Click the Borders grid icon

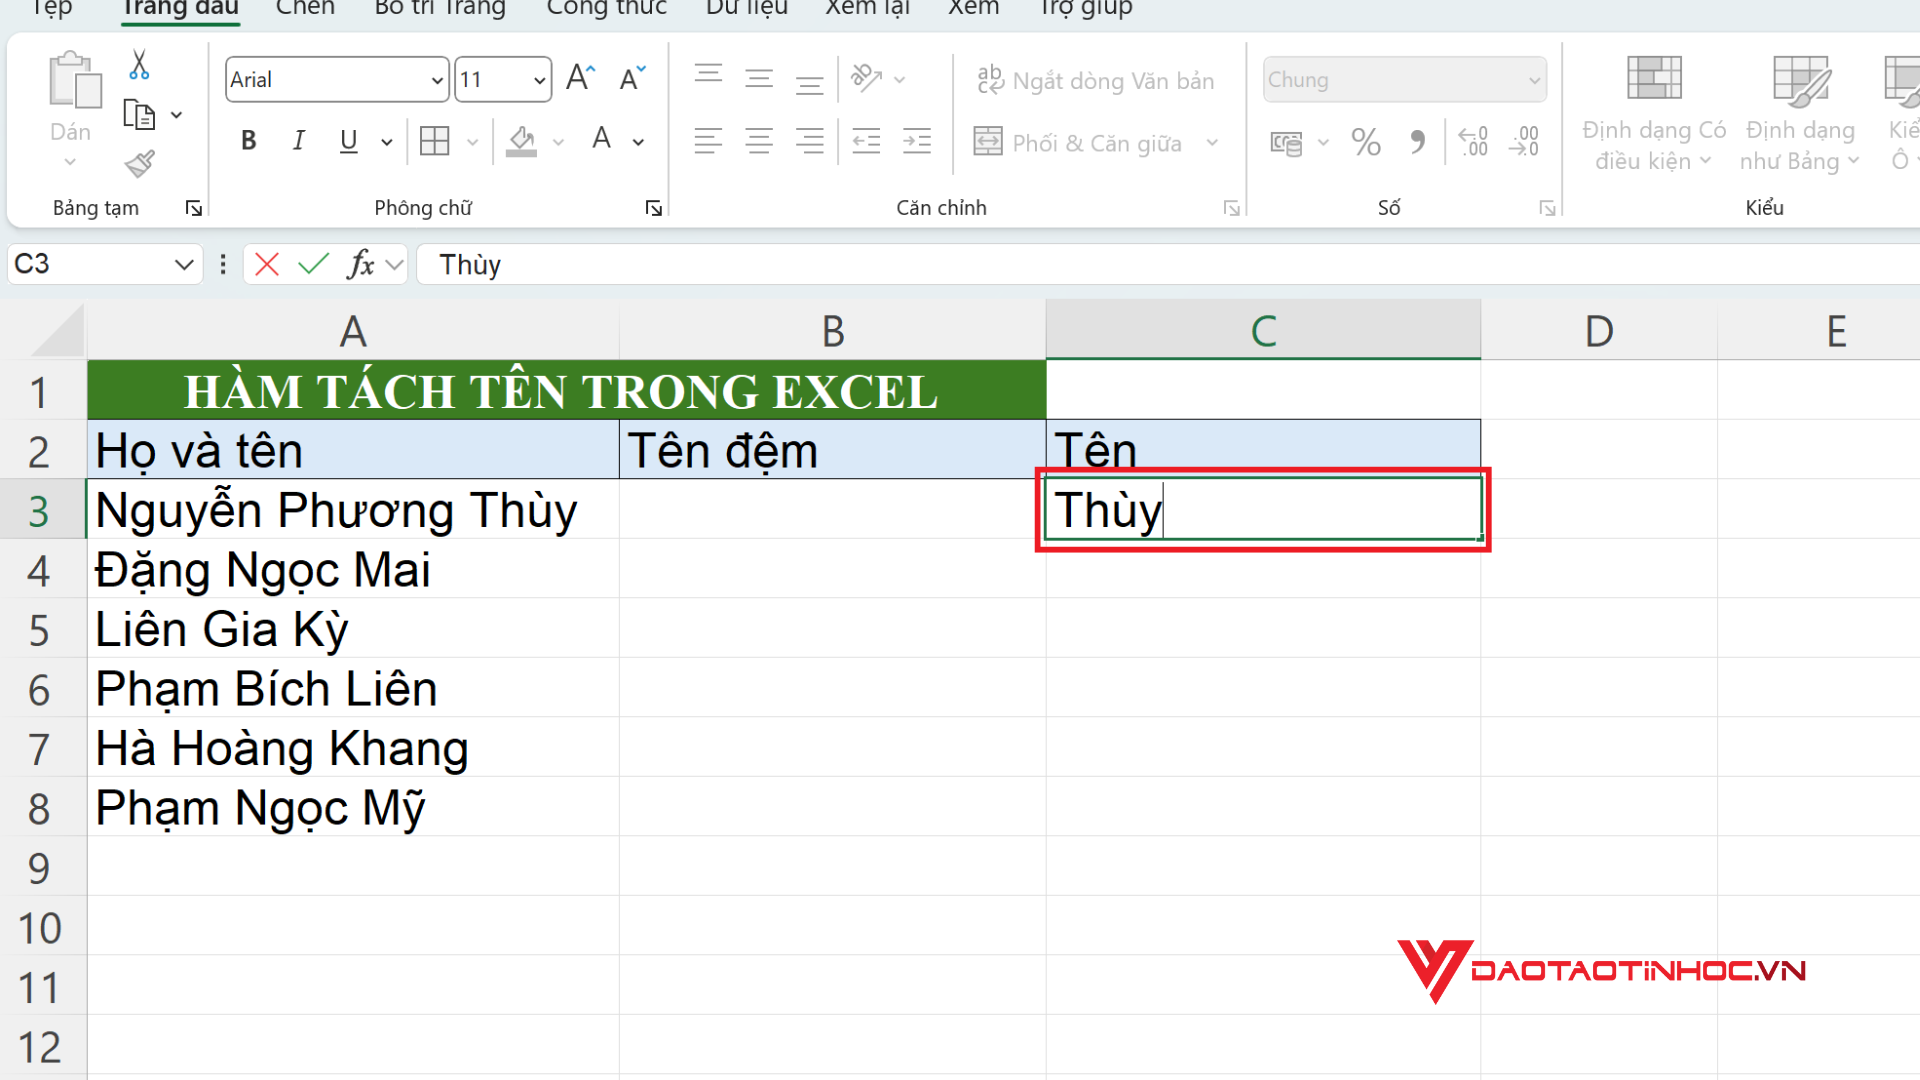(435, 141)
